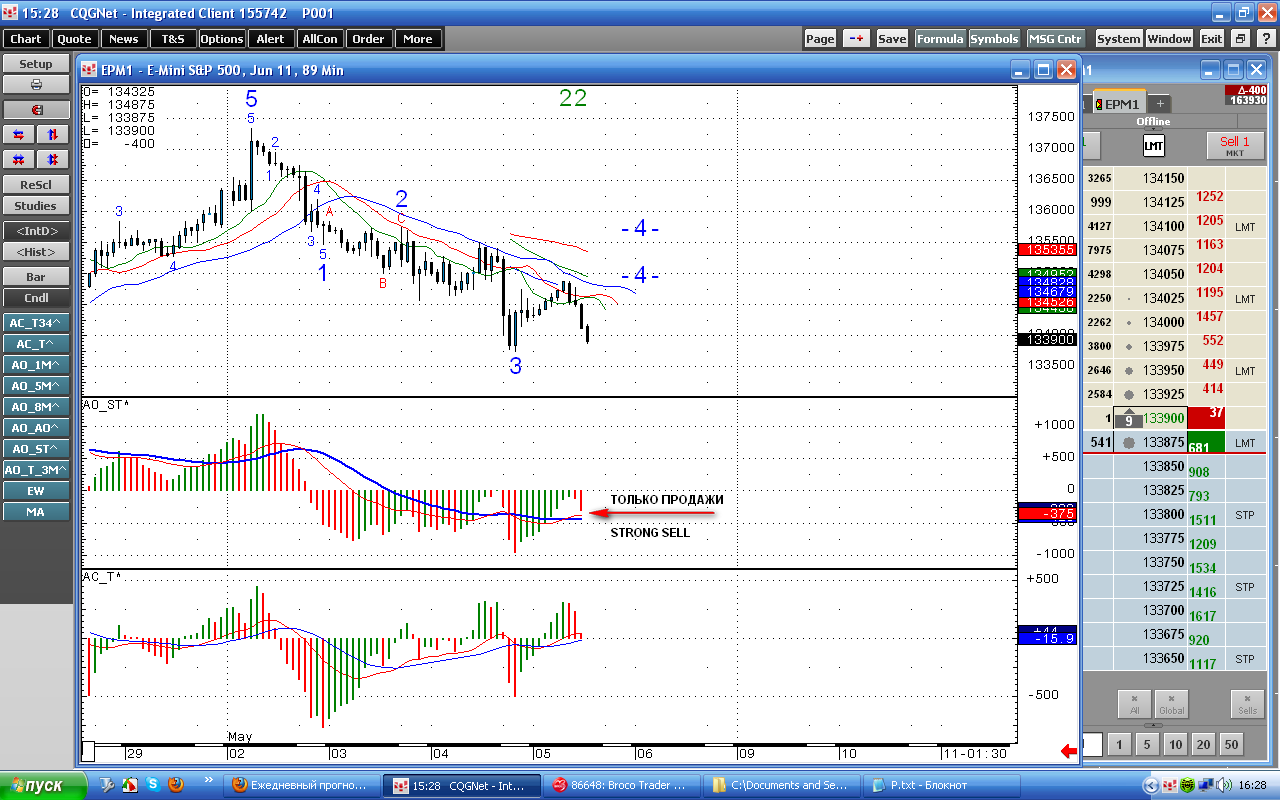The width and height of the screenshot is (1280, 800).
Task: Click the red magnet icon button
Action: 36,110
